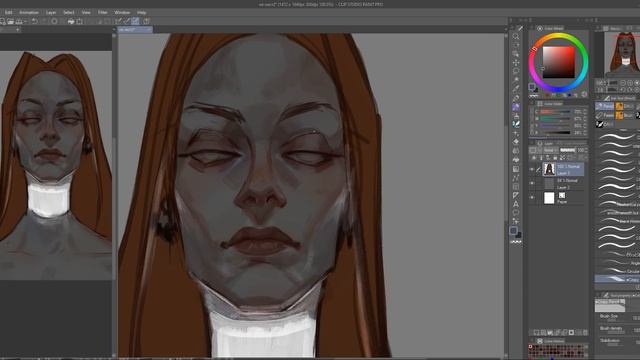
Task: Select the Text tool
Action: (x=516, y=204)
